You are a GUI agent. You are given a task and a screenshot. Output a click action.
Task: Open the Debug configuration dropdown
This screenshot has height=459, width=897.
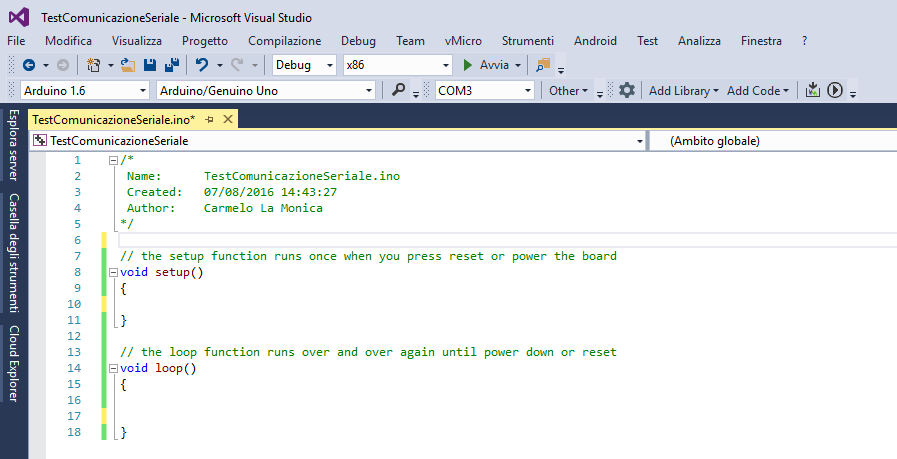[304, 65]
